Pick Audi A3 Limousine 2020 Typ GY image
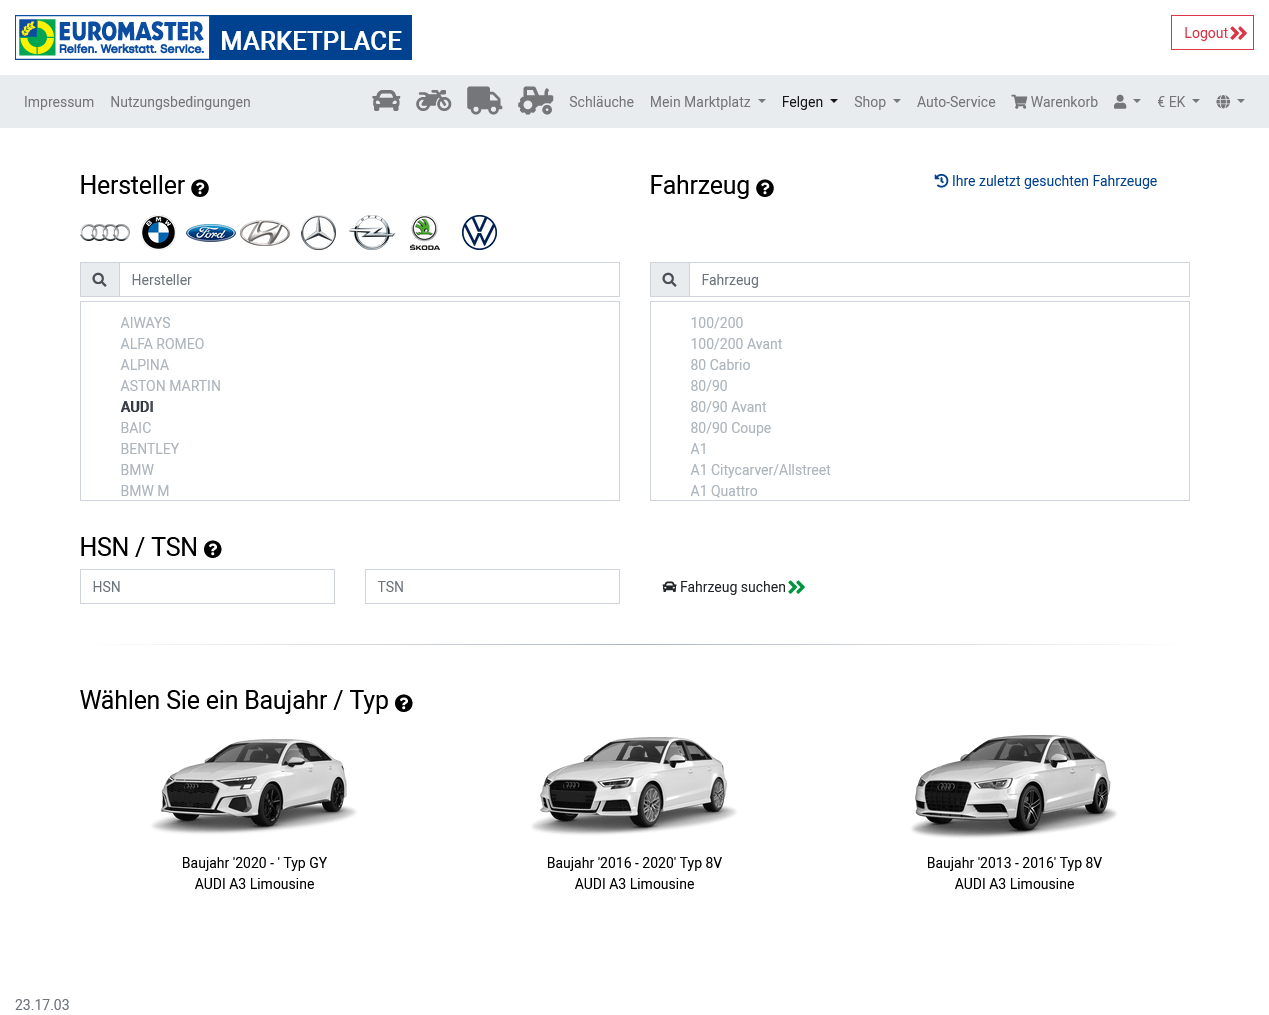Image resolution: width=1269 pixels, height=1015 pixels. 254,784
